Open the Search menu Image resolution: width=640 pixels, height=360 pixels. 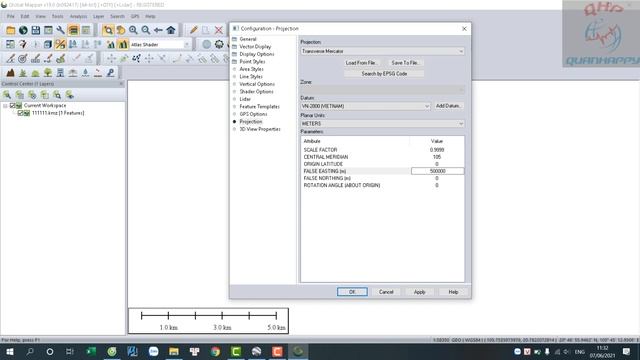coord(117,16)
